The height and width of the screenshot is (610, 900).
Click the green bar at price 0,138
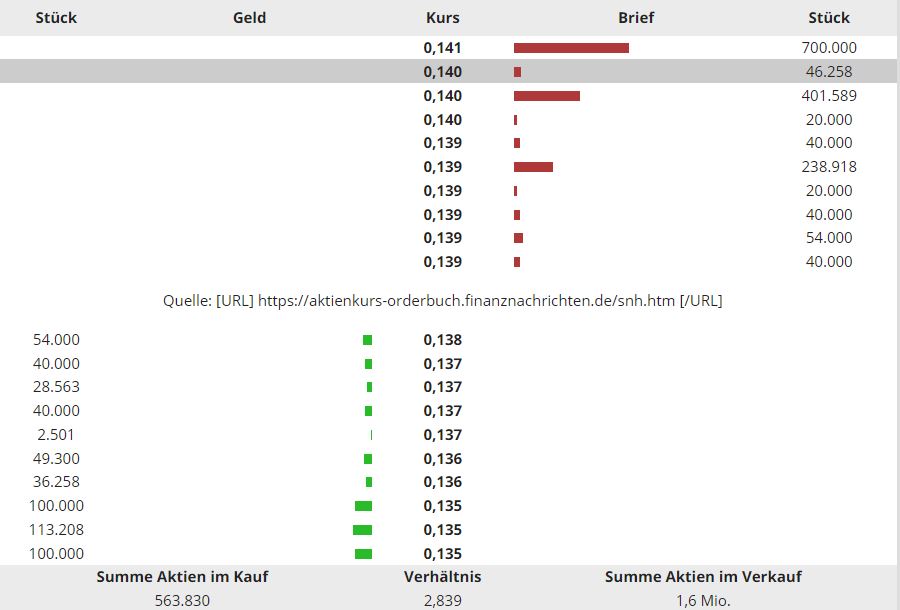pos(367,340)
